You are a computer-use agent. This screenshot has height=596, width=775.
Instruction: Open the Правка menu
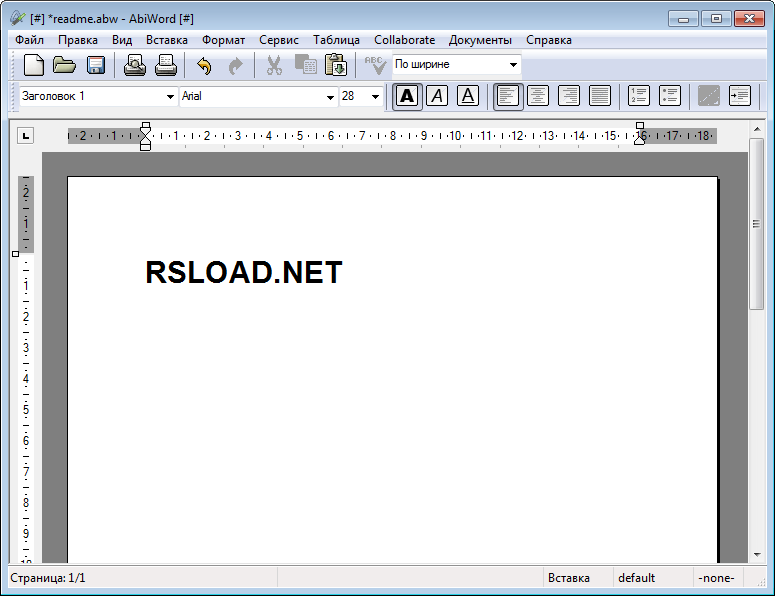click(78, 40)
